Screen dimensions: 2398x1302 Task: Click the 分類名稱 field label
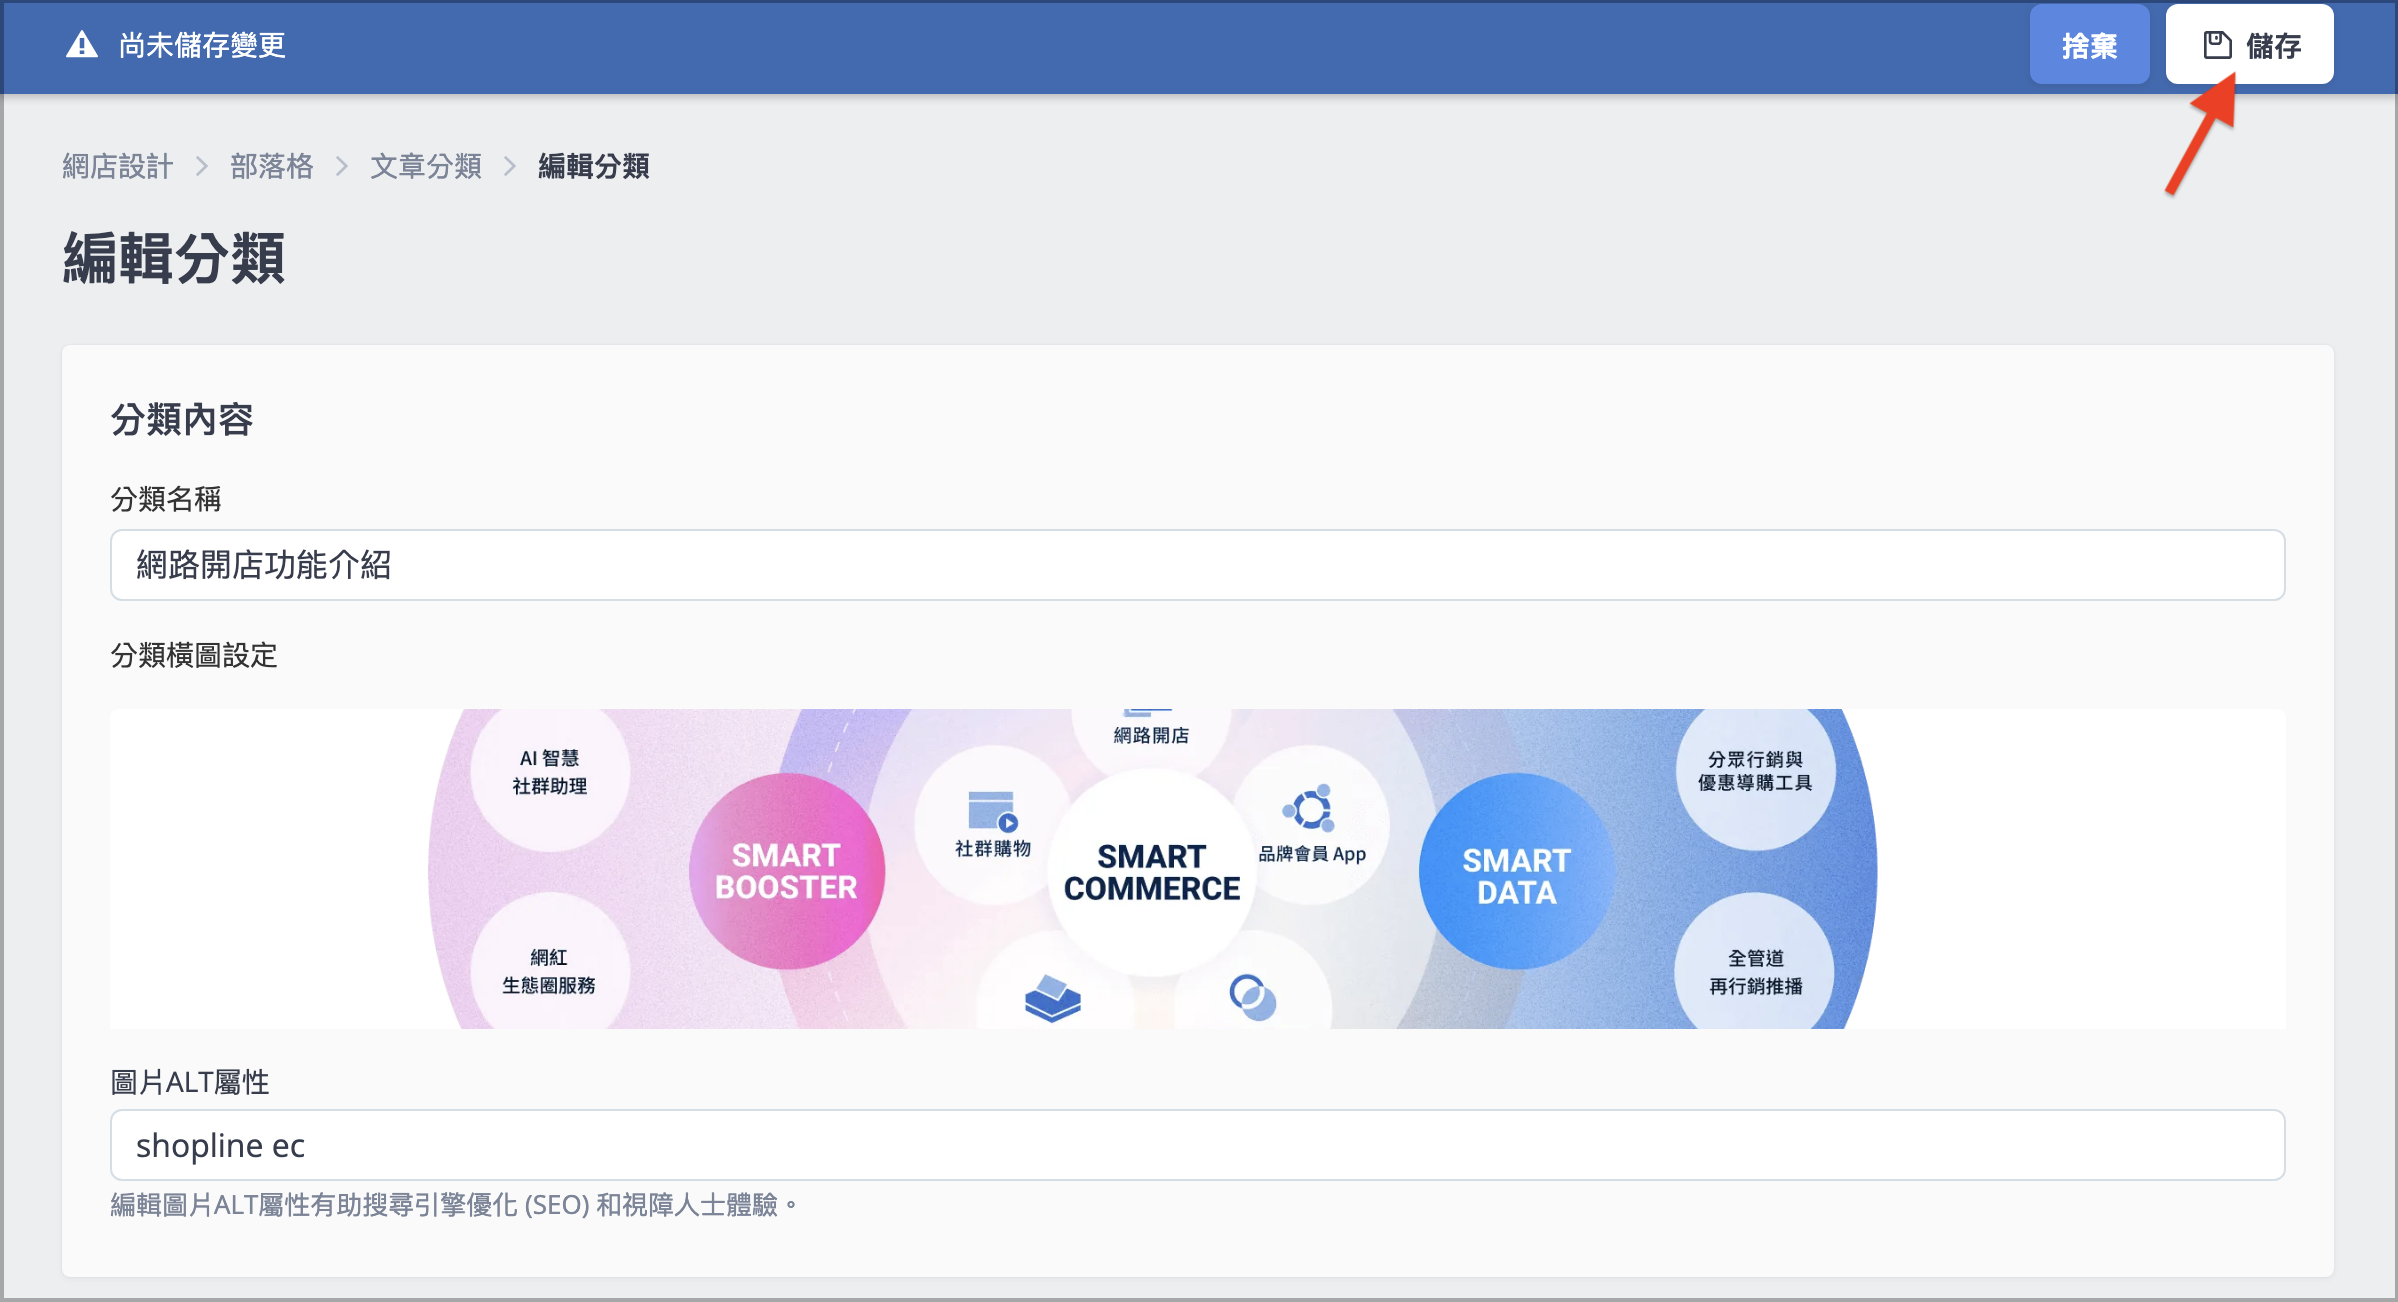coord(166,499)
